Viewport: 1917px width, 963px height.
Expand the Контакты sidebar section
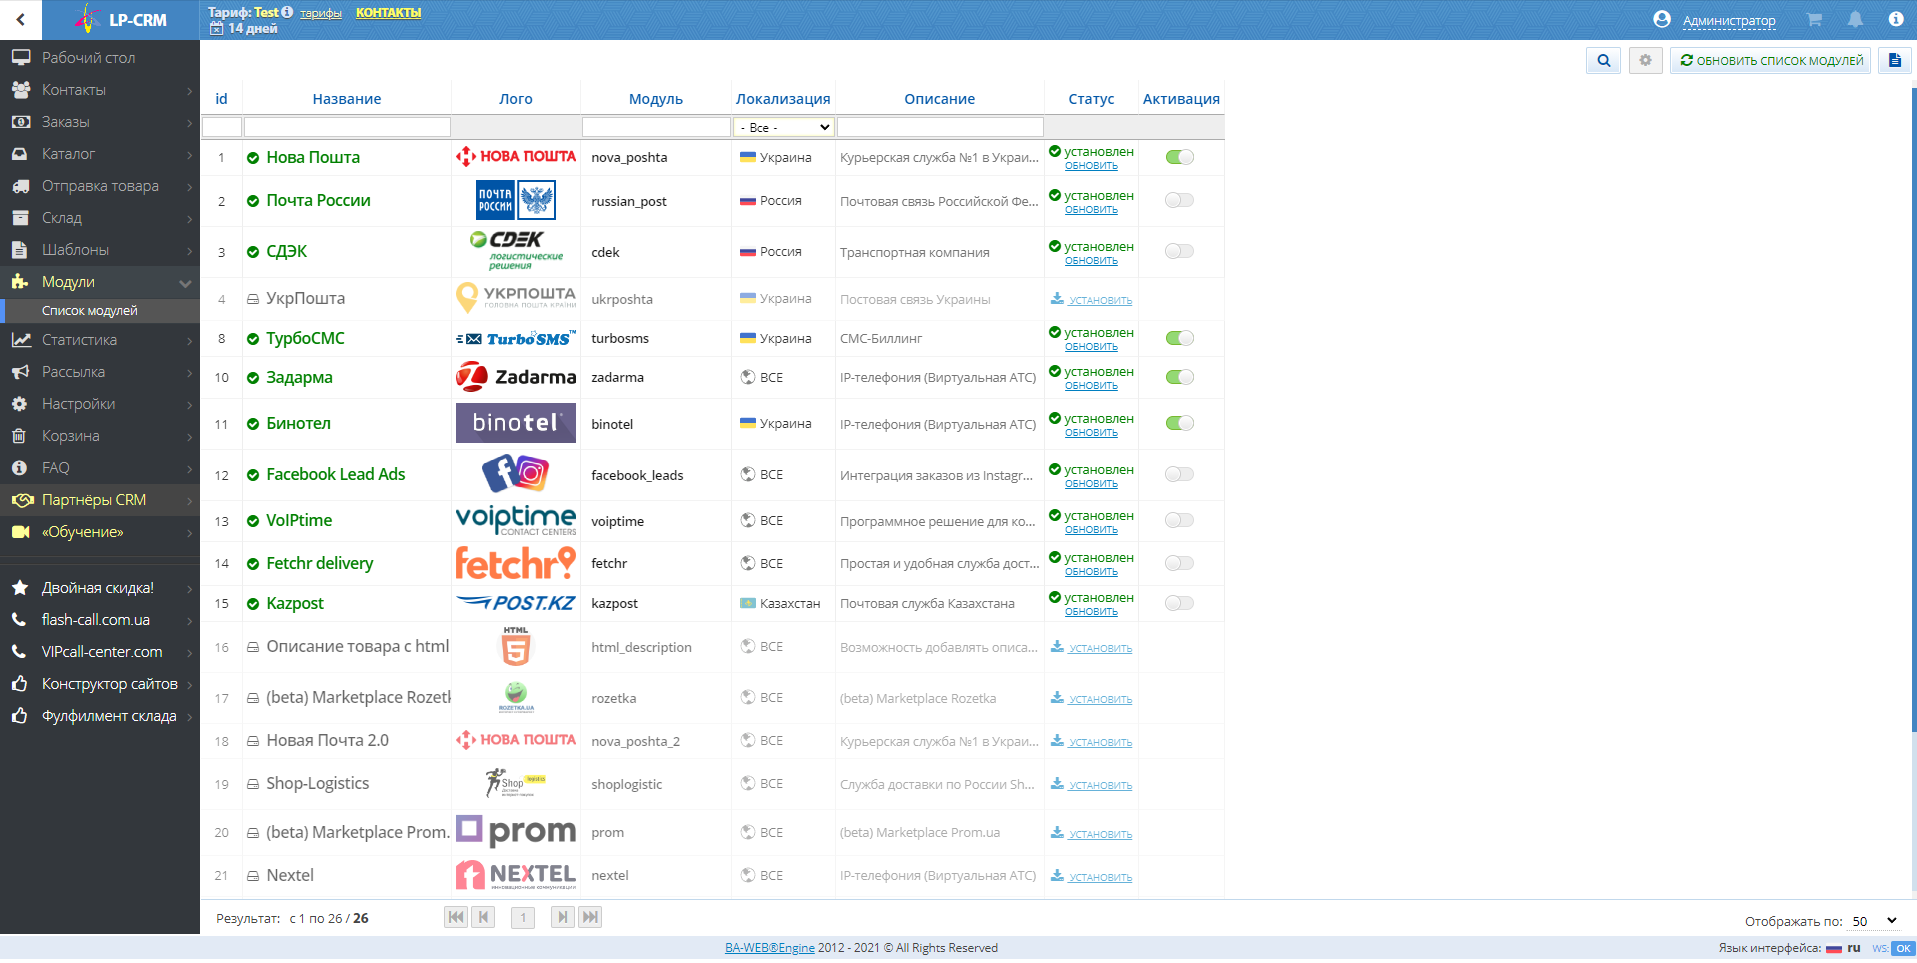[100, 90]
